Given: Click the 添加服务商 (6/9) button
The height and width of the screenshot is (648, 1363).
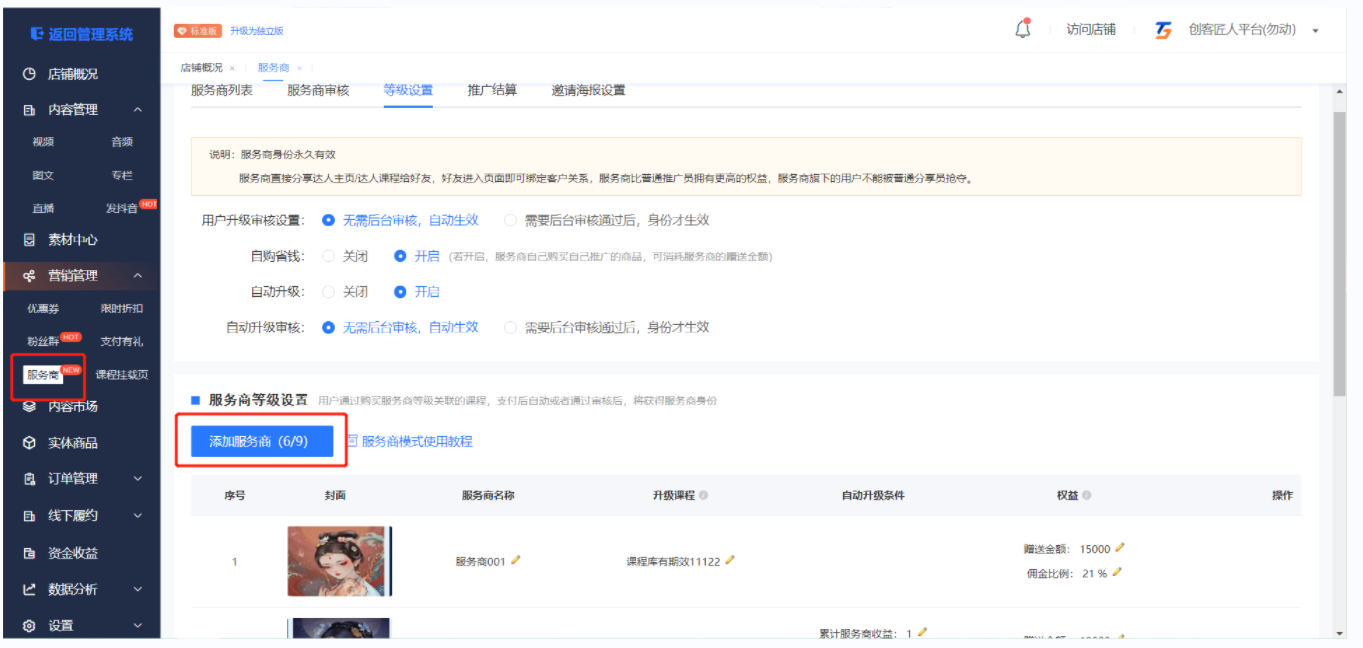Looking at the screenshot, I should pyautogui.click(x=262, y=441).
